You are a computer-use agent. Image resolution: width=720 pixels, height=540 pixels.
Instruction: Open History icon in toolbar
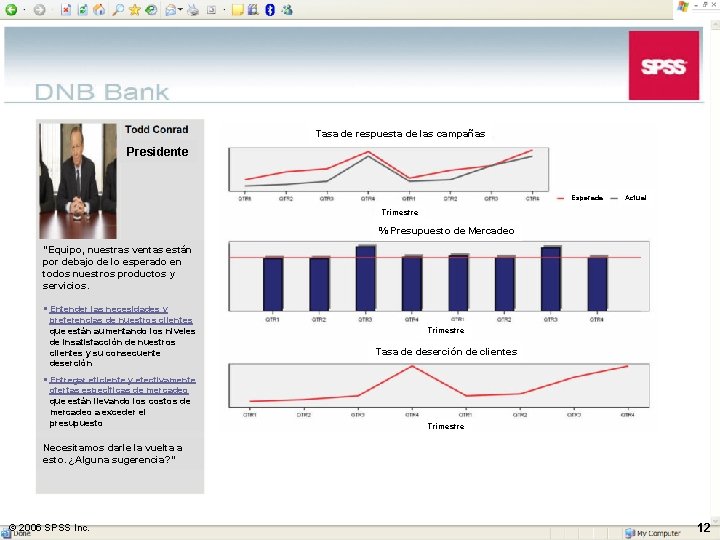click(151, 10)
